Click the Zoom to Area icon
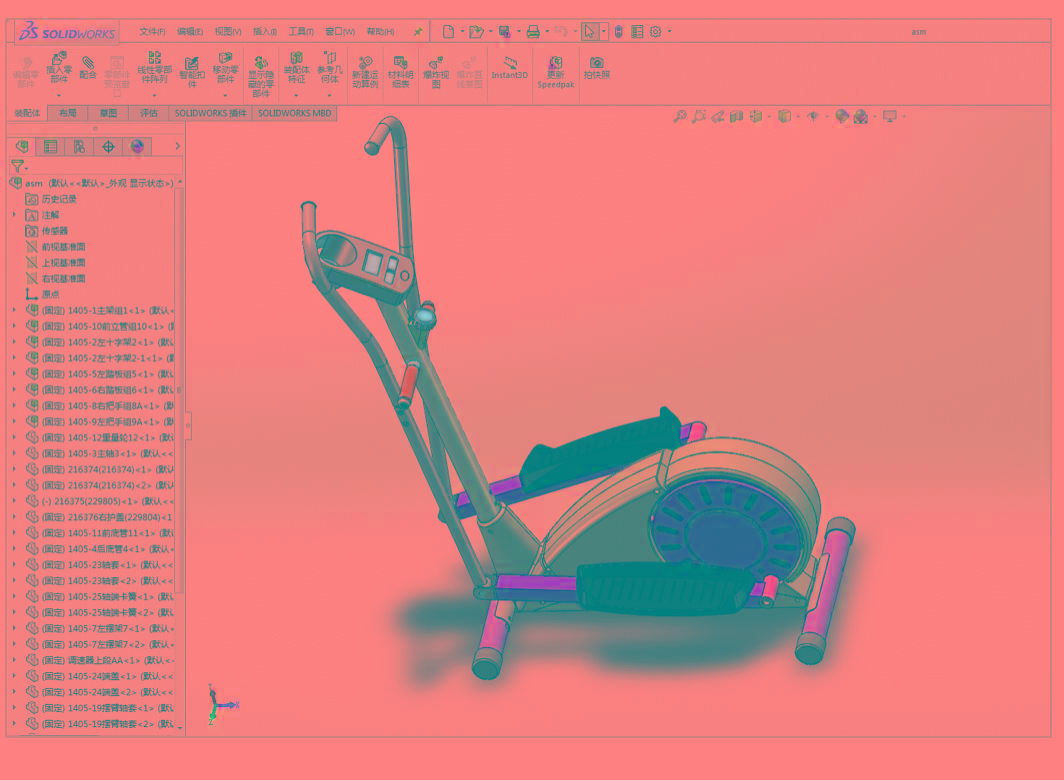The width and height of the screenshot is (1064, 780). [699, 116]
